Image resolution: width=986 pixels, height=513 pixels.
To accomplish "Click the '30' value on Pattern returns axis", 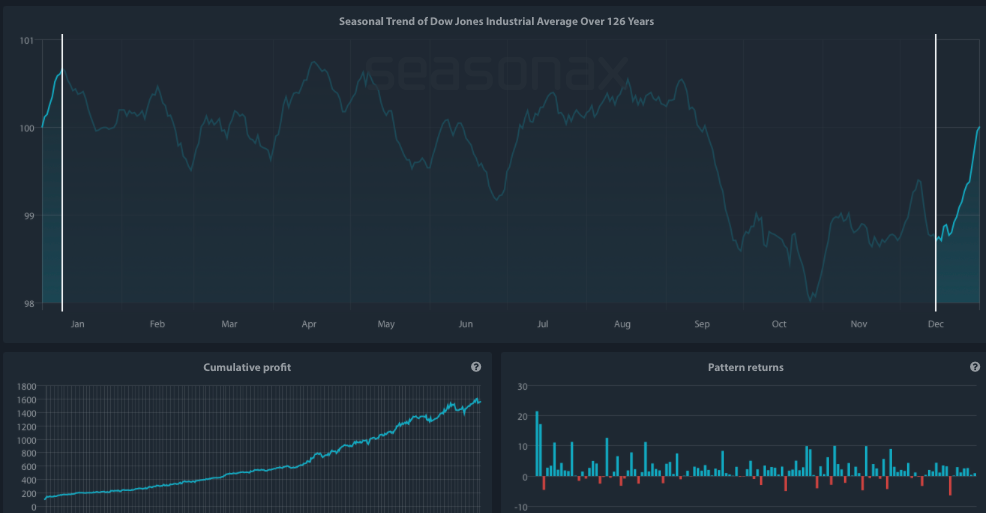I will (x=522, y=387).
